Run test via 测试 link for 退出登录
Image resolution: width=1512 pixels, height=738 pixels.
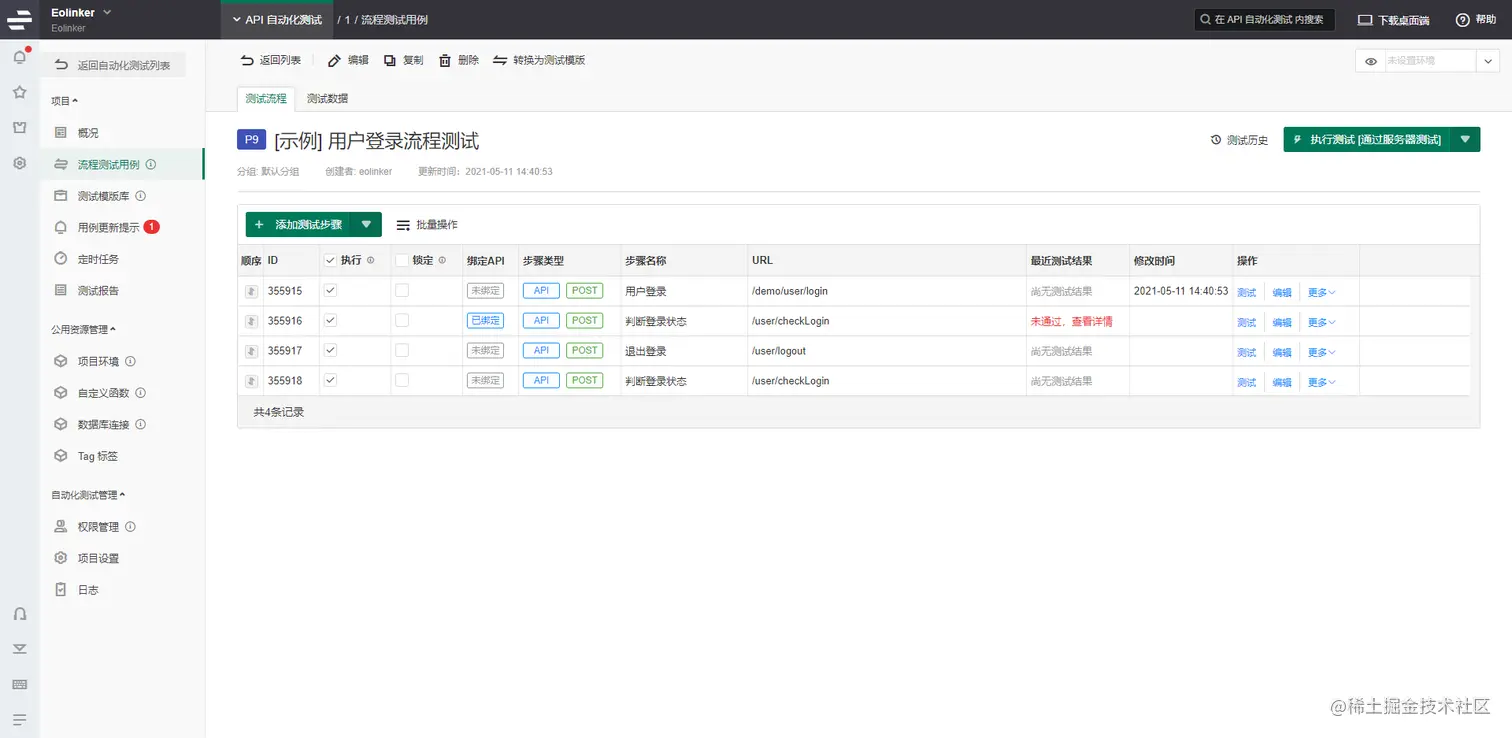tap(1247, 351)
